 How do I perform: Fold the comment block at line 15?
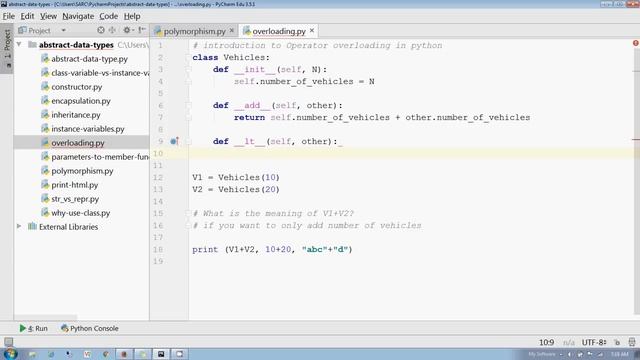(x=189, y=213)
